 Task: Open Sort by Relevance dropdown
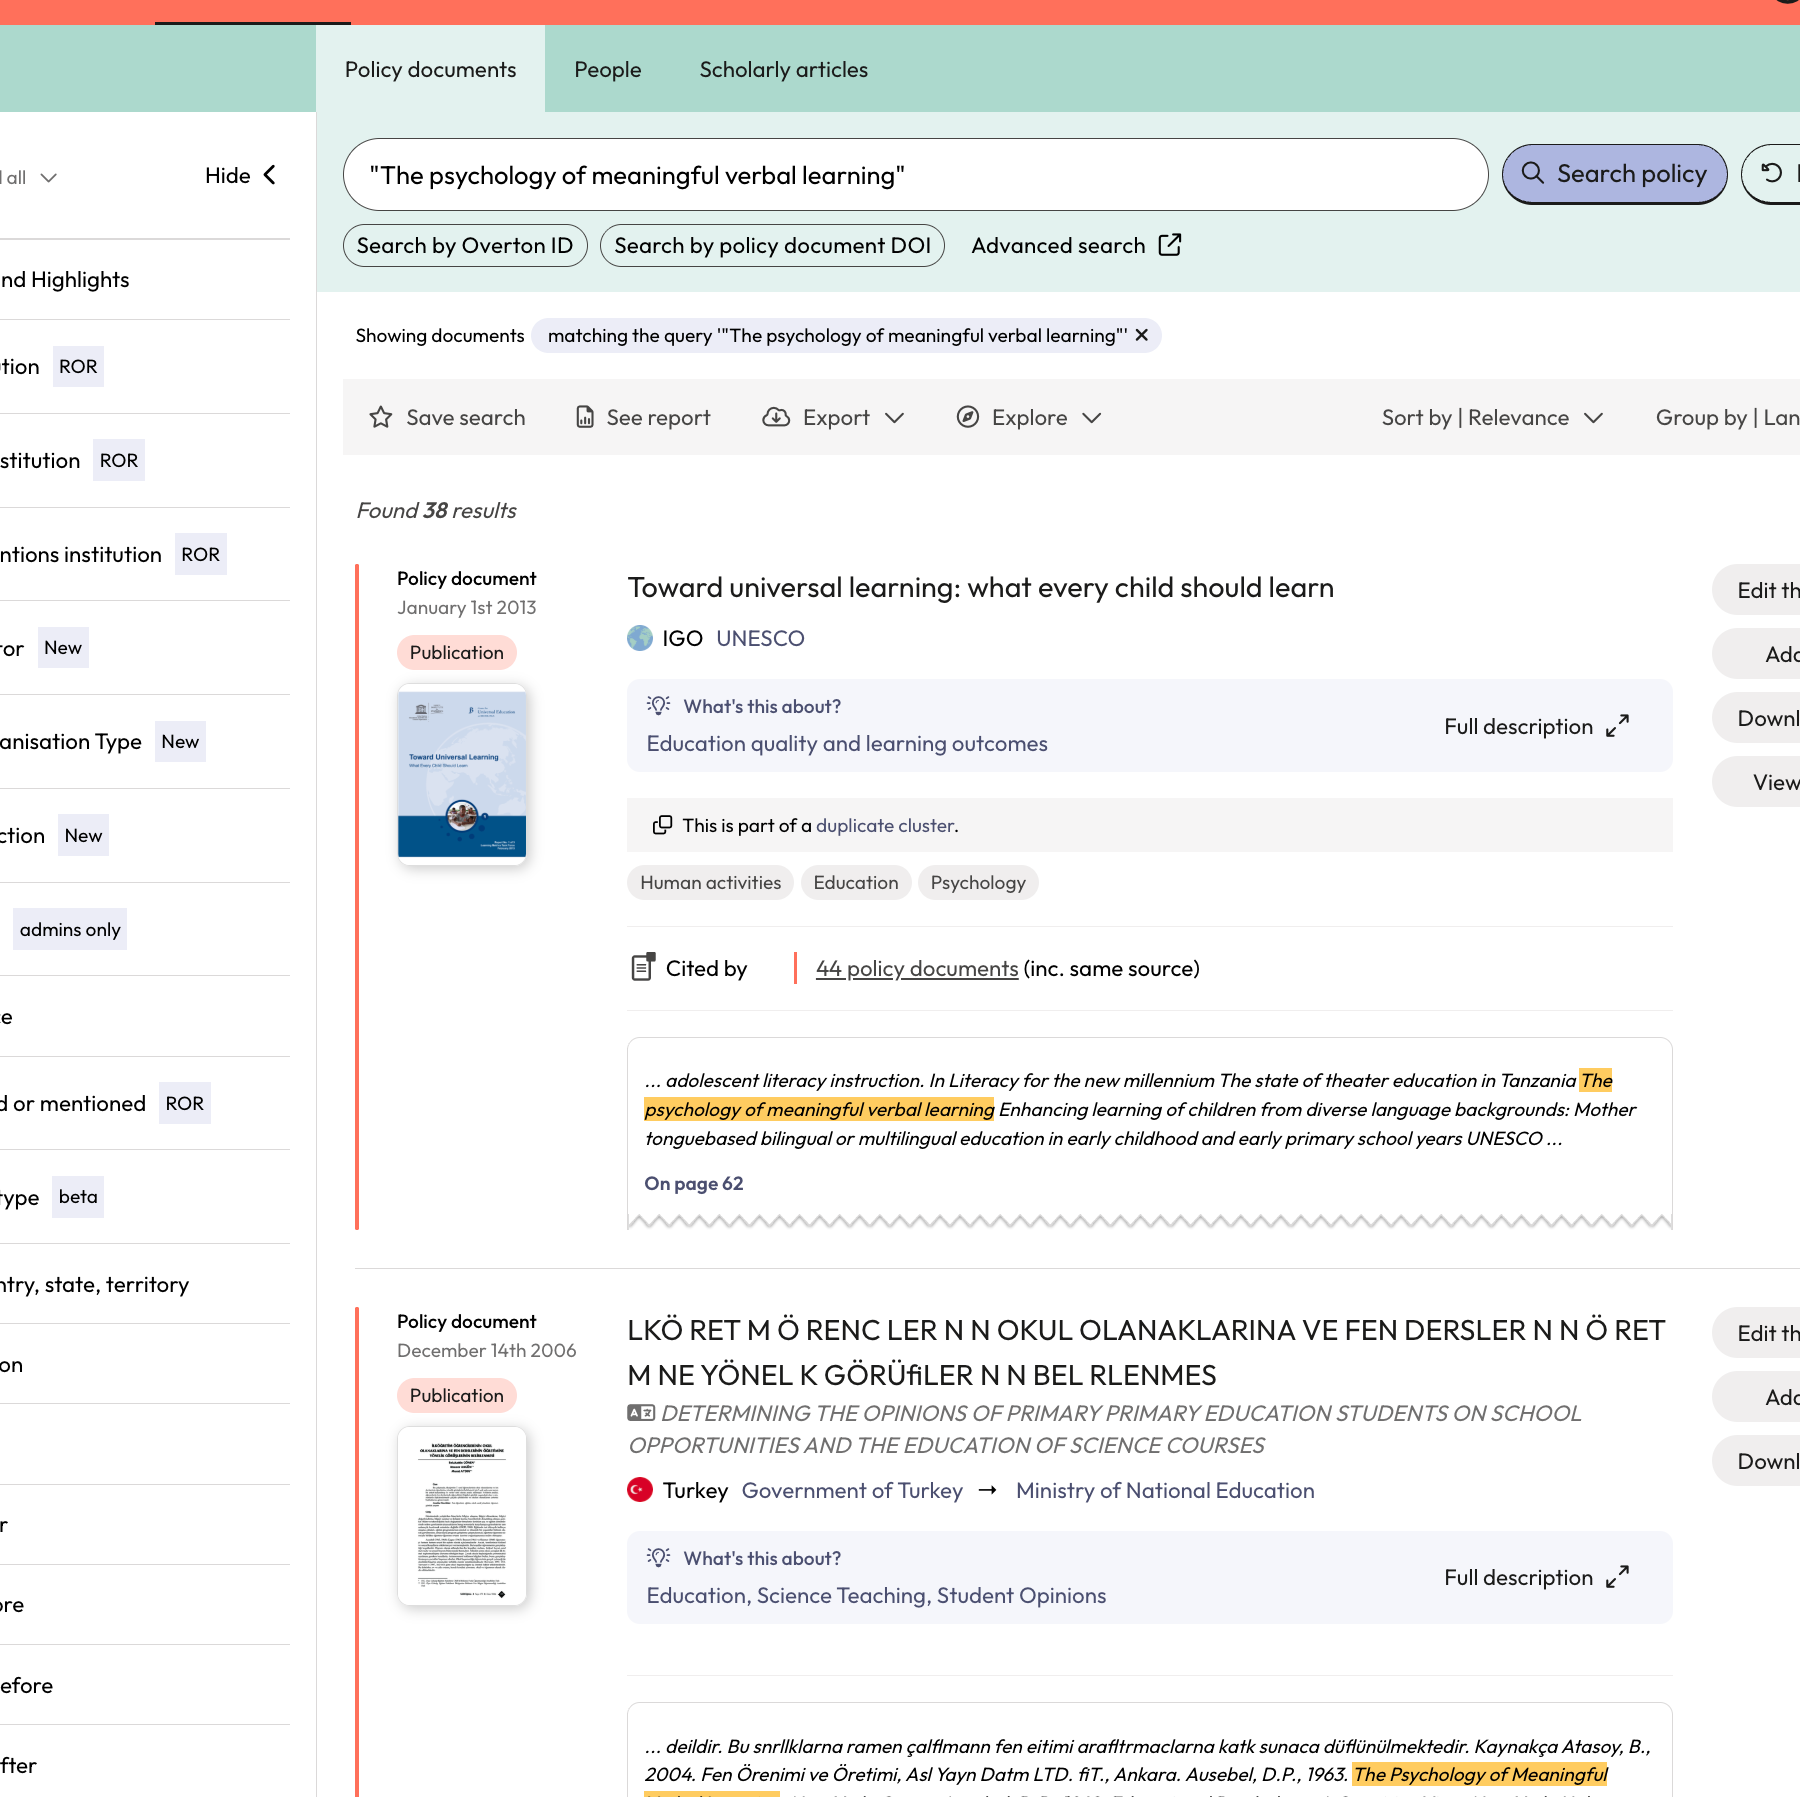[x=1492, y=417]
